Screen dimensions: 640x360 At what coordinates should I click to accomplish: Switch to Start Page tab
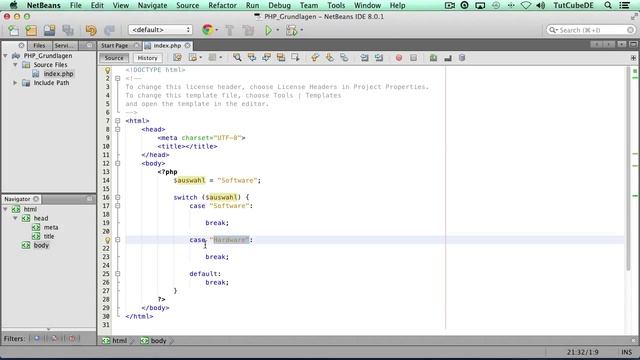pos(115,46)
